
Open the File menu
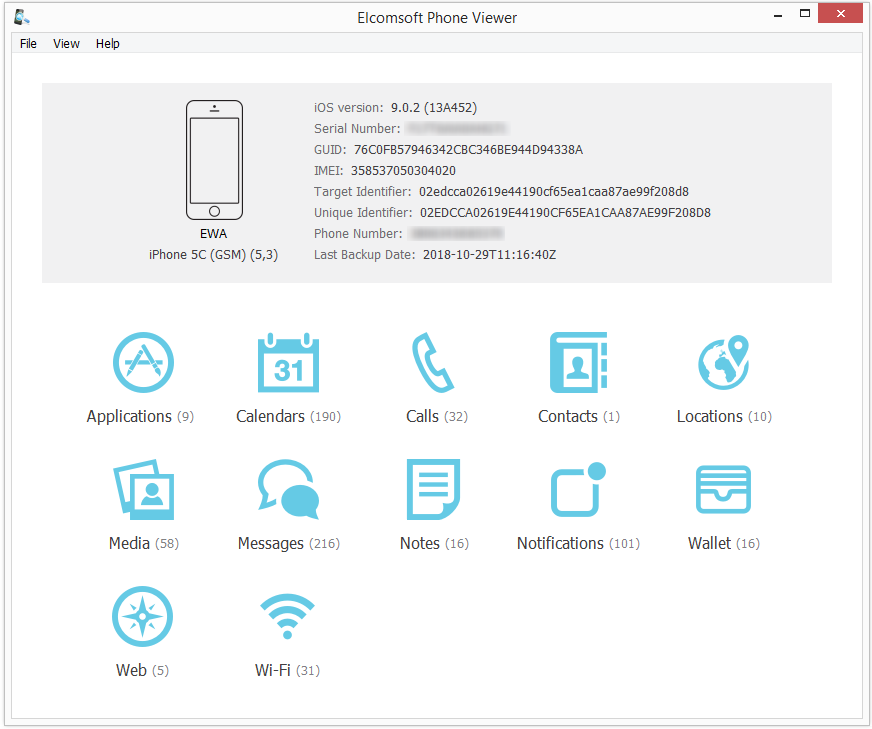coord(28,43)
